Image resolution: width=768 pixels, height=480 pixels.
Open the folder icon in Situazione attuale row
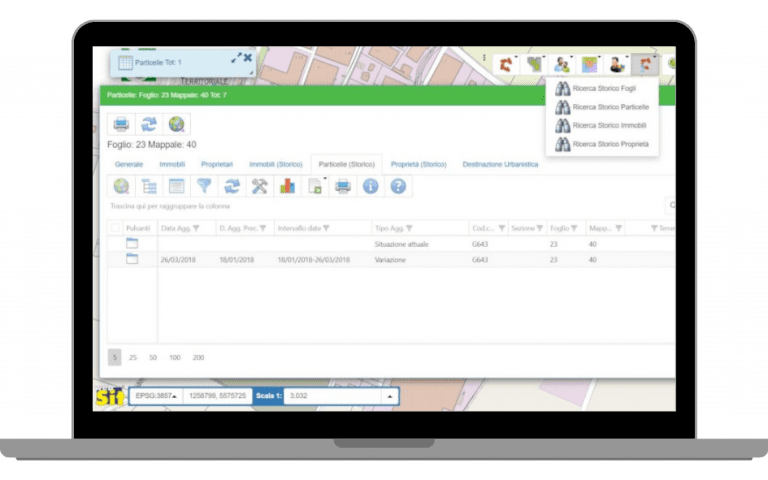click(x=132, y=243)
